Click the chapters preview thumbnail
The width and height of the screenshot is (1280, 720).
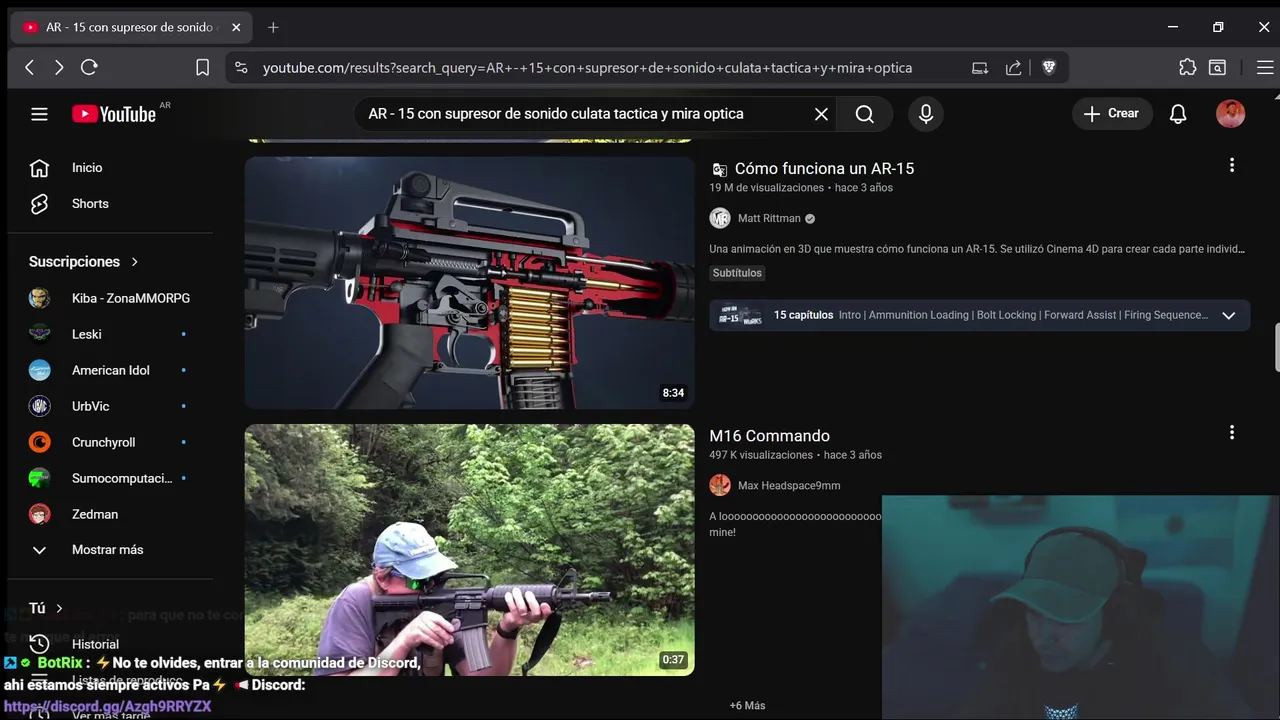741,315
